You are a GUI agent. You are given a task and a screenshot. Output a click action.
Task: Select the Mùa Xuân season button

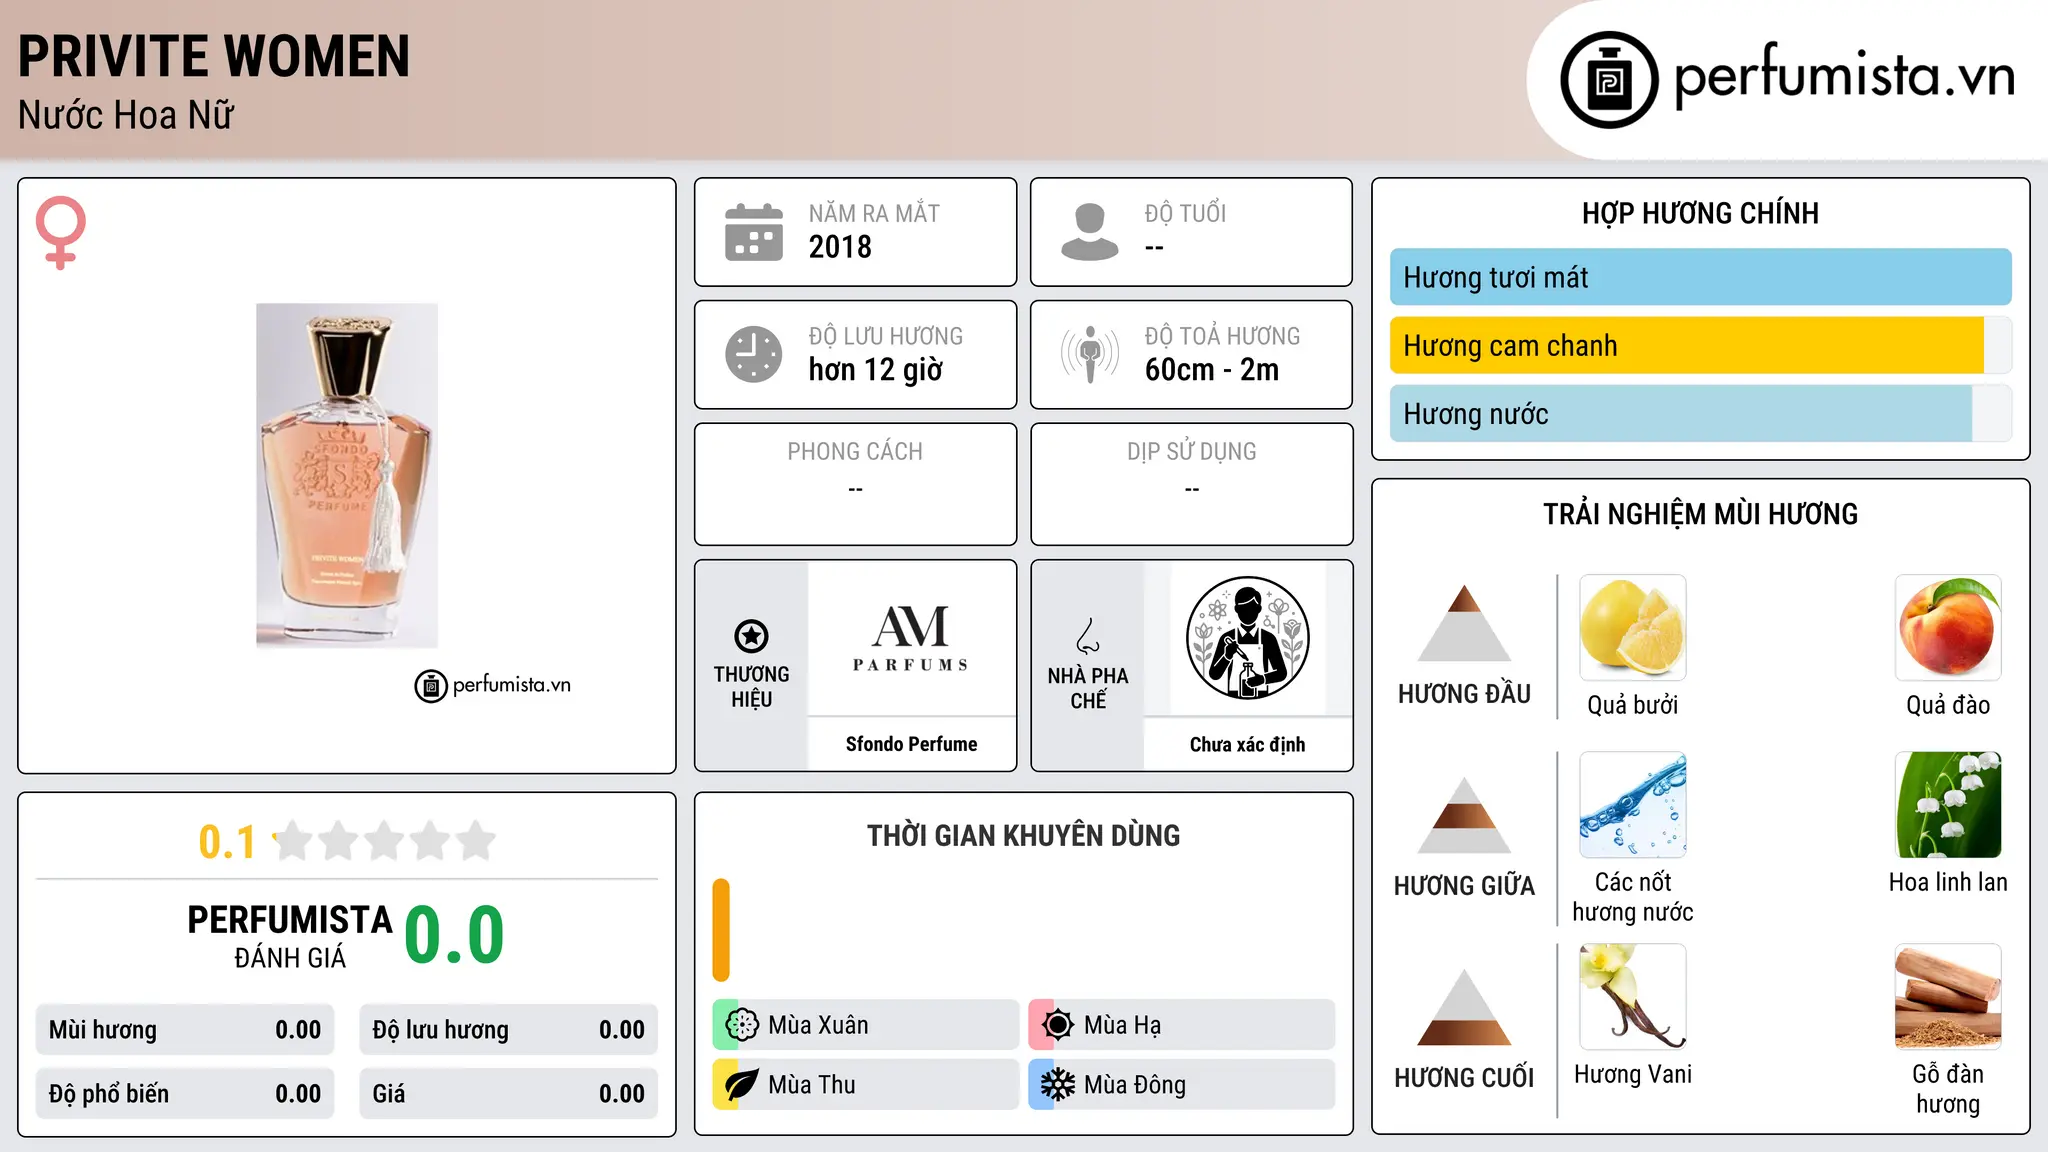pyautogui.click(x=865, y=1025)
